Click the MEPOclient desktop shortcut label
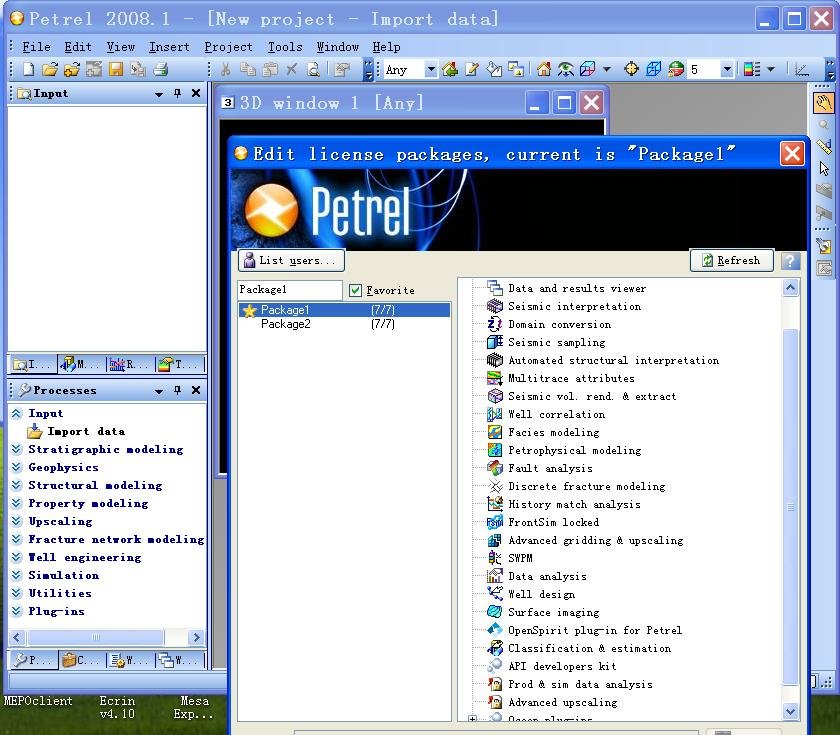Image resolution: width=840 pixels, height=735 pixels. click(x=38, y=701)
